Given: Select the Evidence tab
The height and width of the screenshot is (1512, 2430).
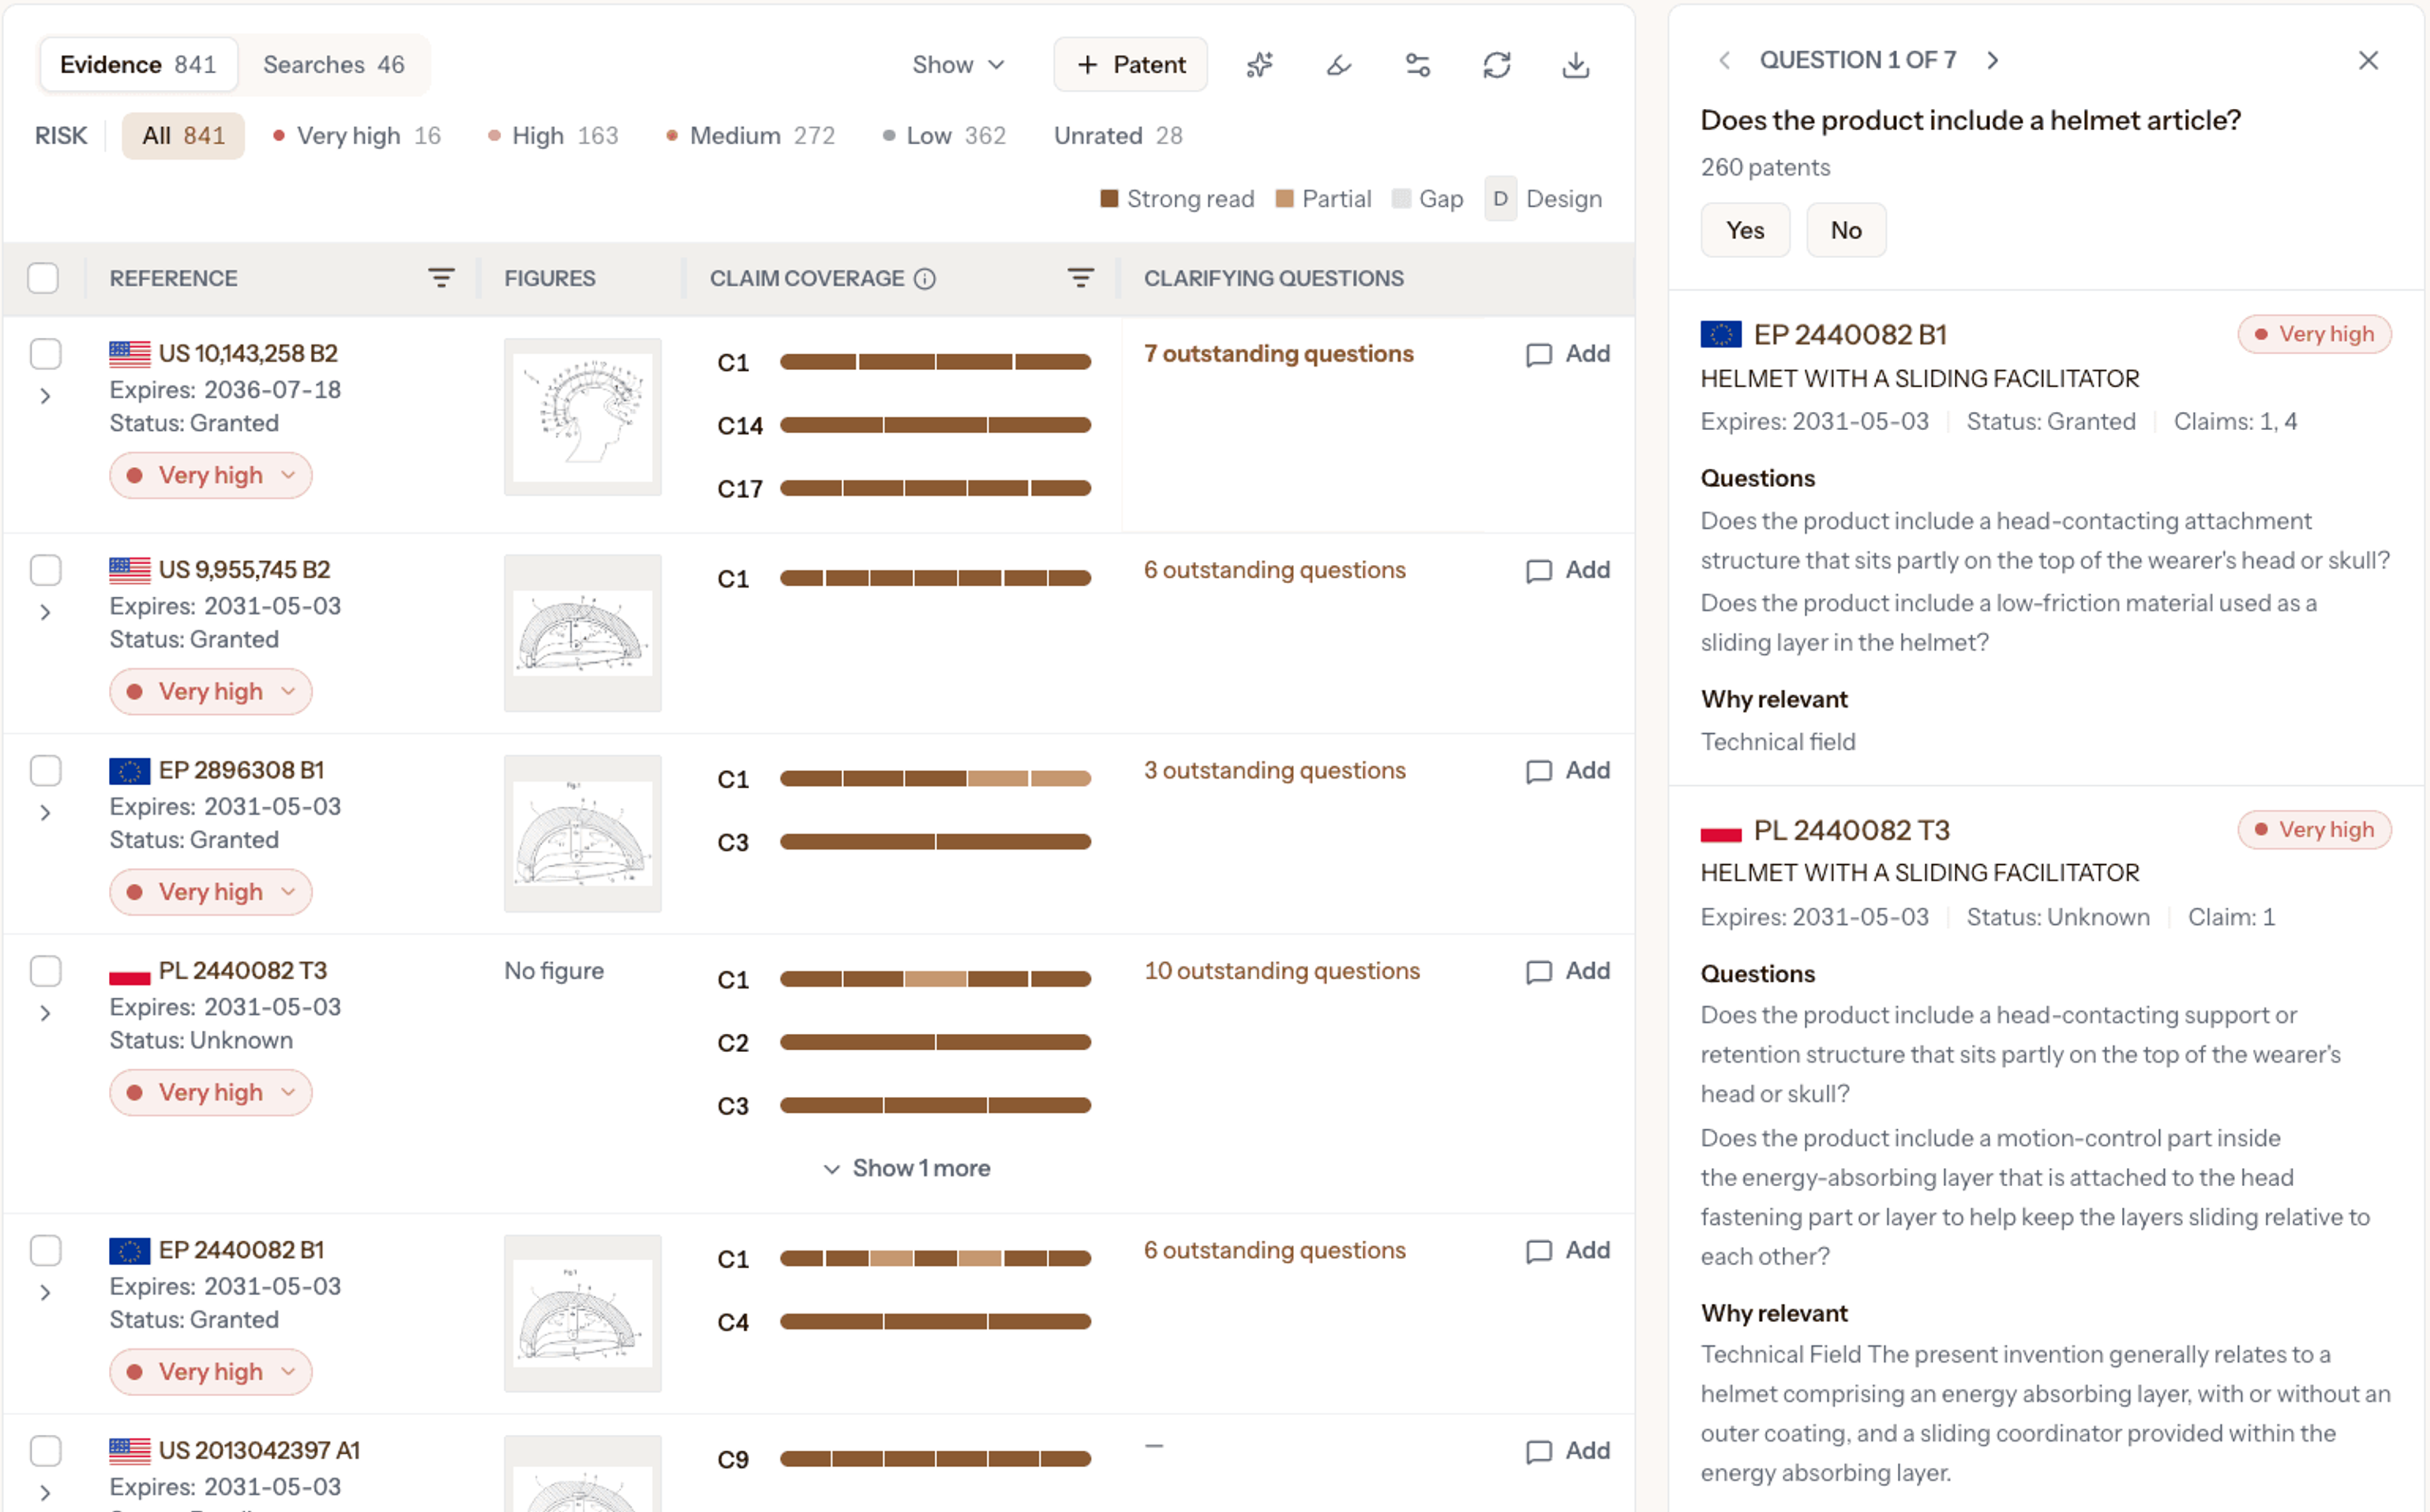Looking at the screenshot, I should coord(138,65).
